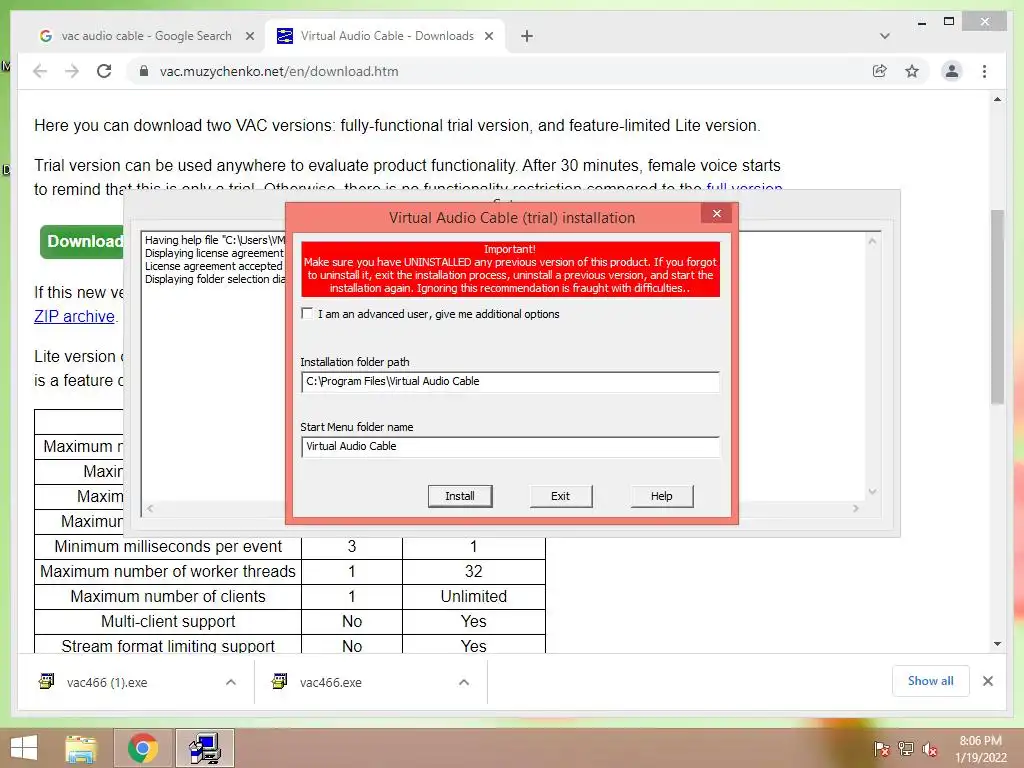
Task: Open the Windows Start button
Action: [24, 748]
